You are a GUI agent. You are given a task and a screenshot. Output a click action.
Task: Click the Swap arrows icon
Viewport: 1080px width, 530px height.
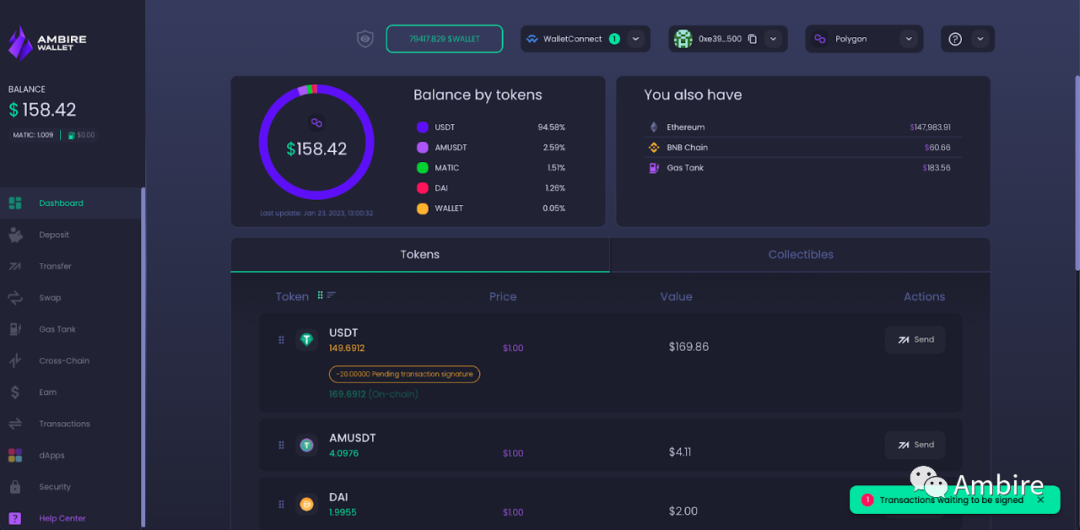click(15, 298)
